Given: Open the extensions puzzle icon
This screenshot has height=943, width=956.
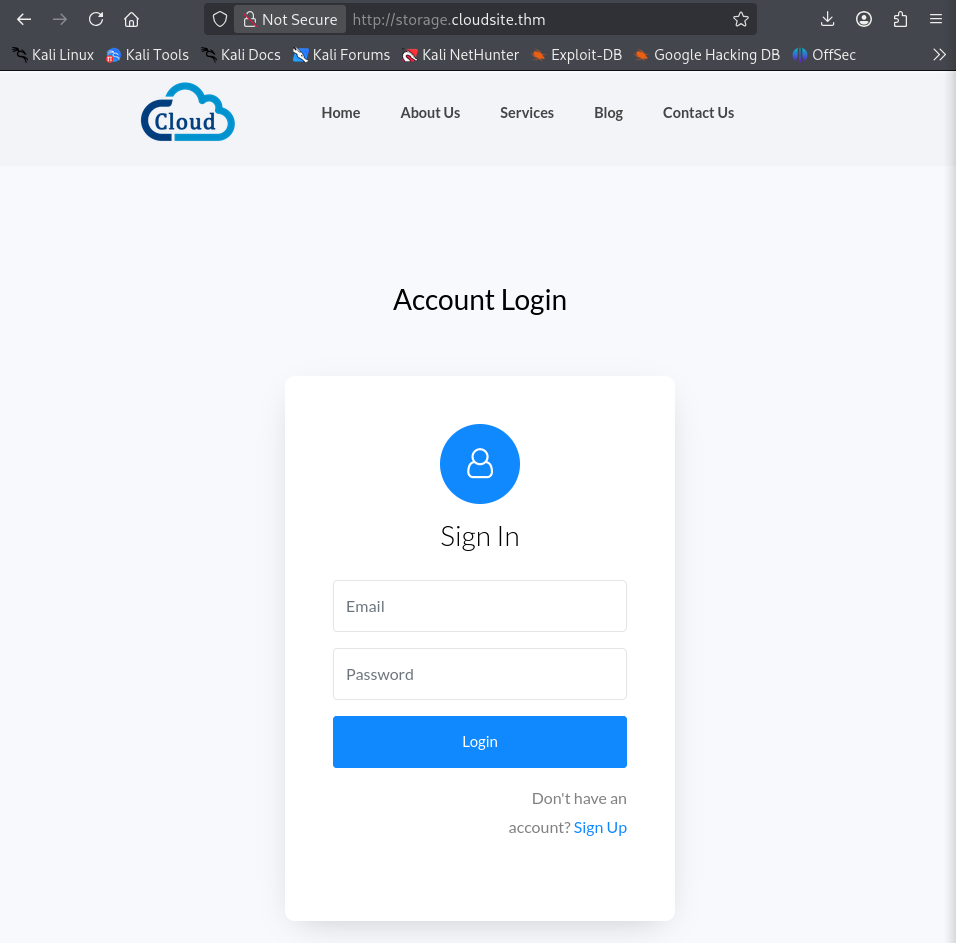Looking at the screenshot, I should pyautogui.click(x=900, y=20).
